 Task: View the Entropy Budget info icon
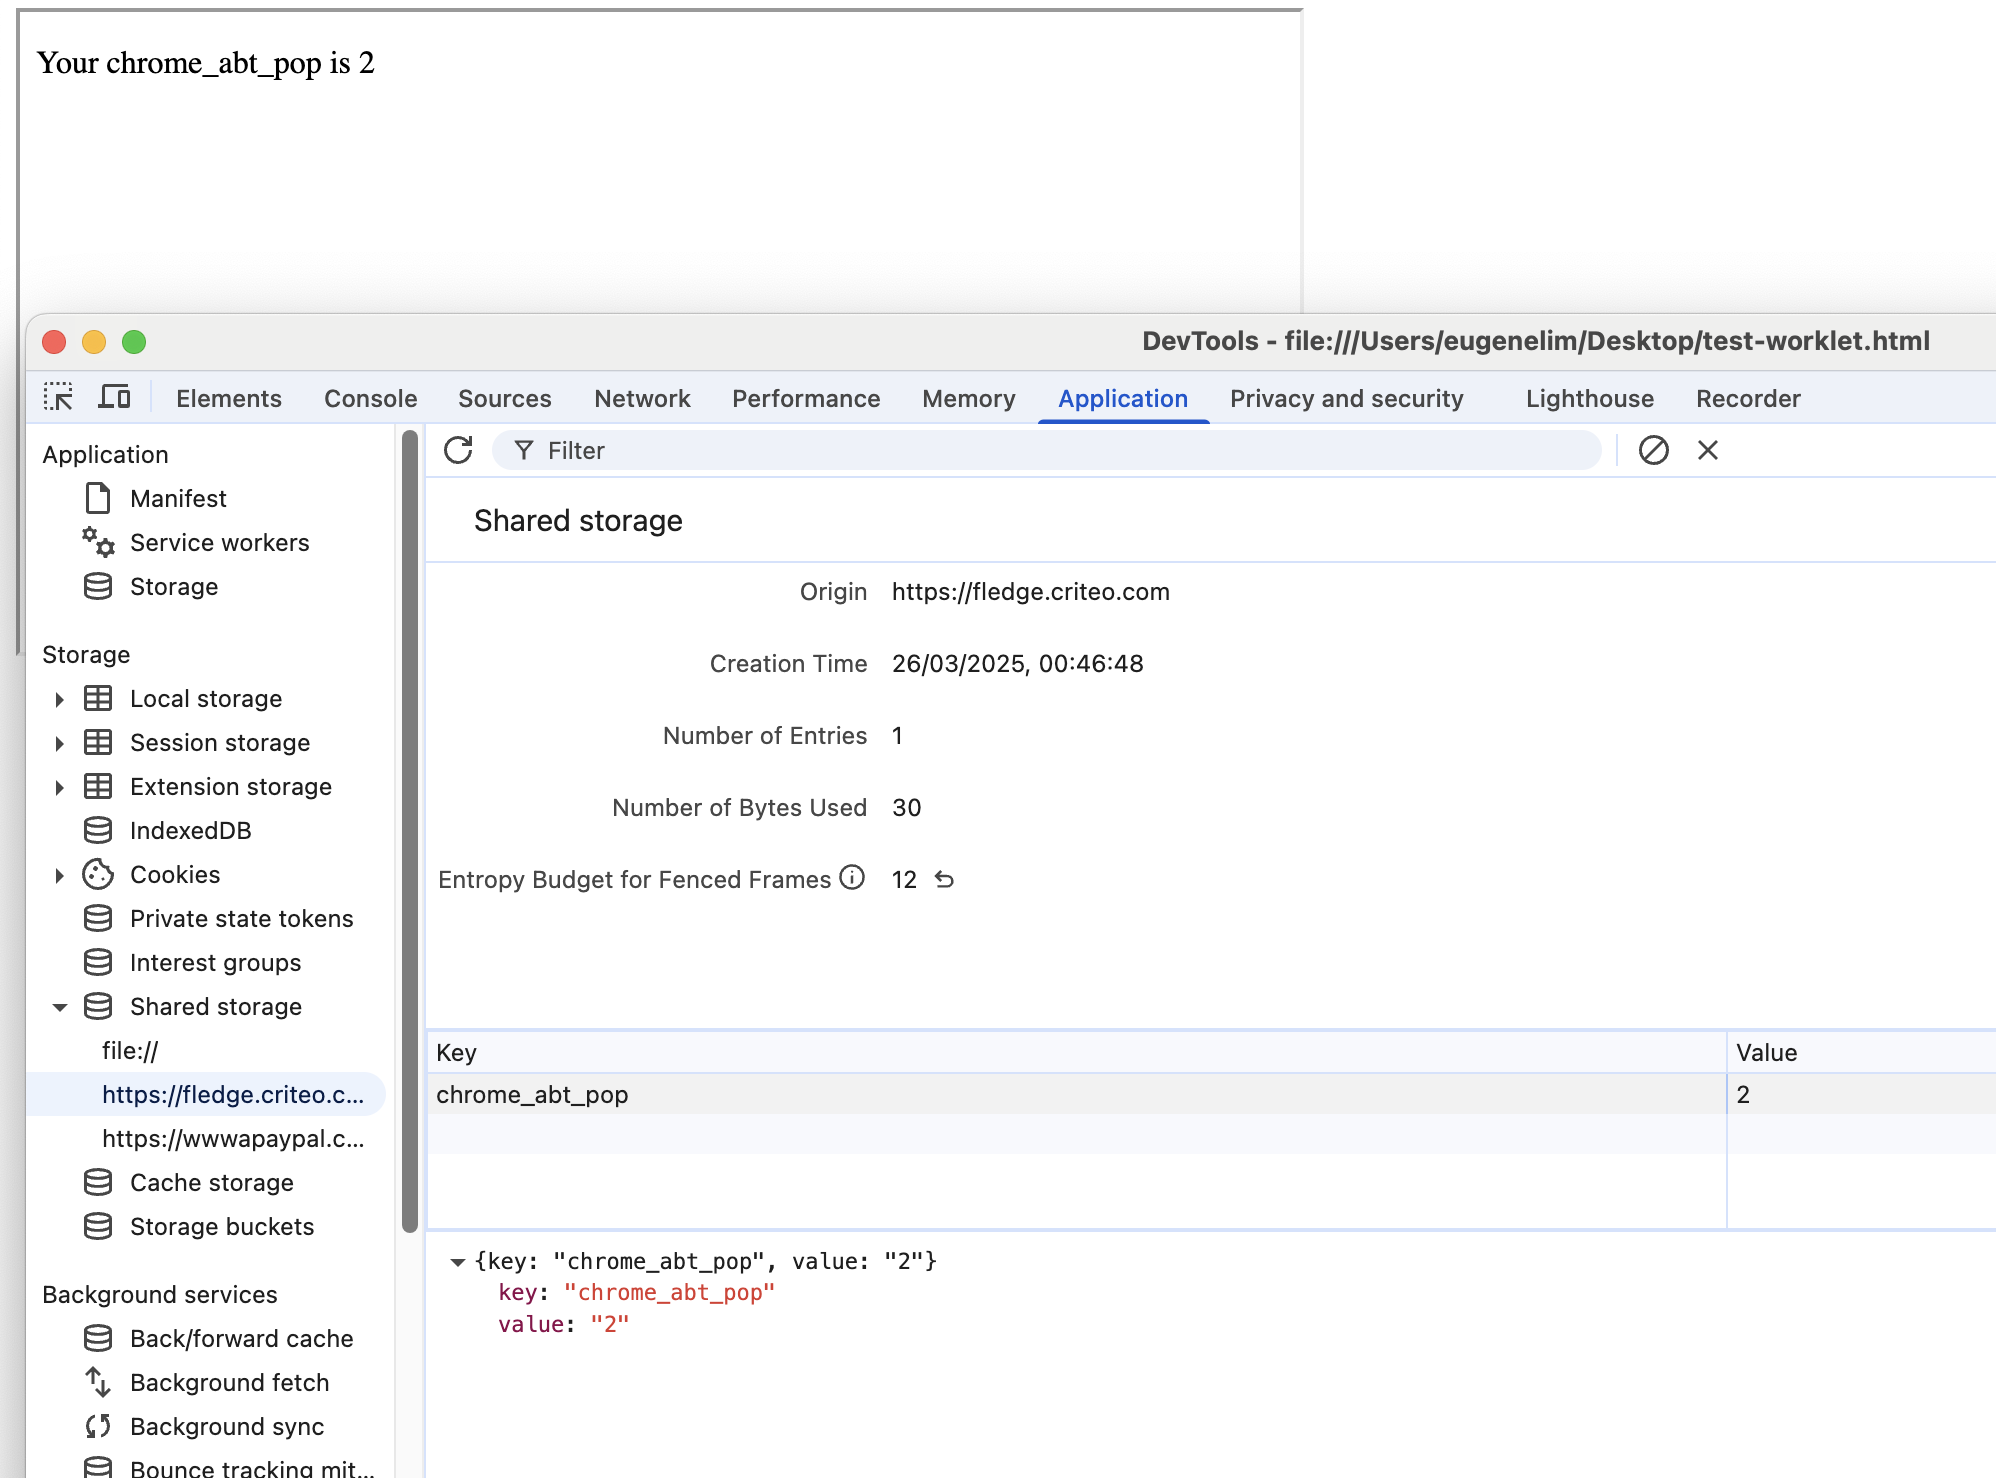pos(850,879)
